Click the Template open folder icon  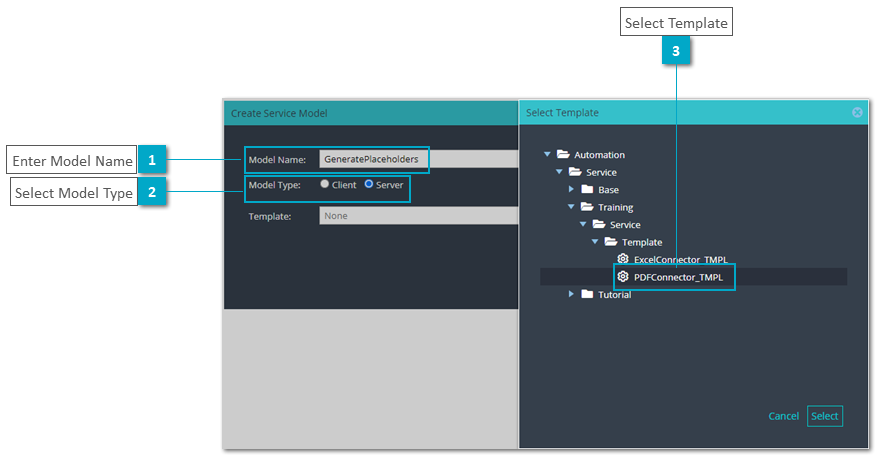[x=611, y=241]
